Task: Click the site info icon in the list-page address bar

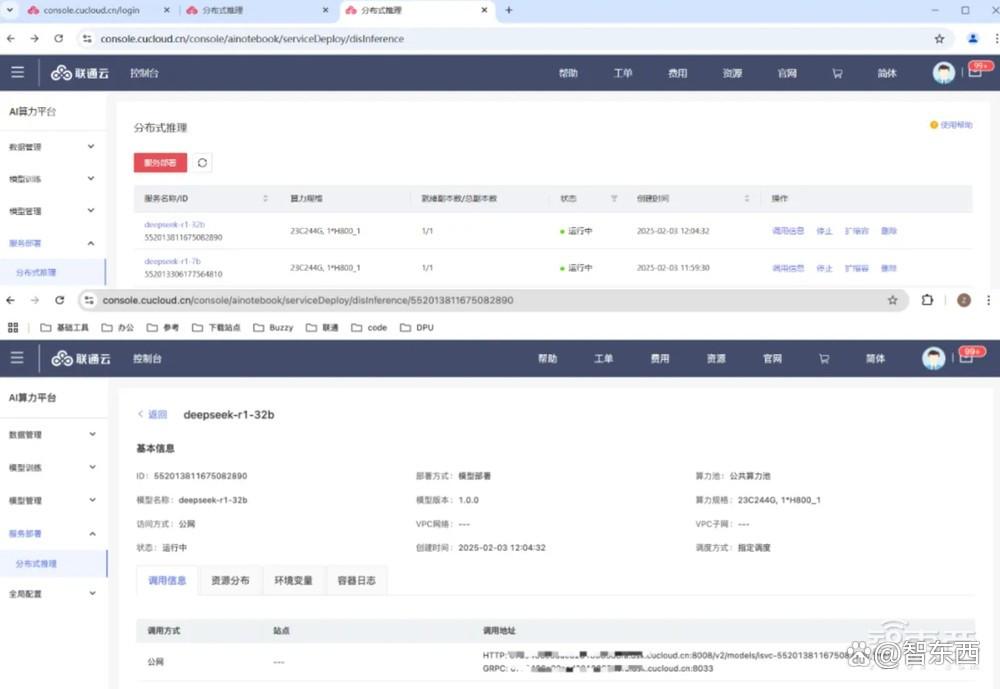Action: pos(87,38)
